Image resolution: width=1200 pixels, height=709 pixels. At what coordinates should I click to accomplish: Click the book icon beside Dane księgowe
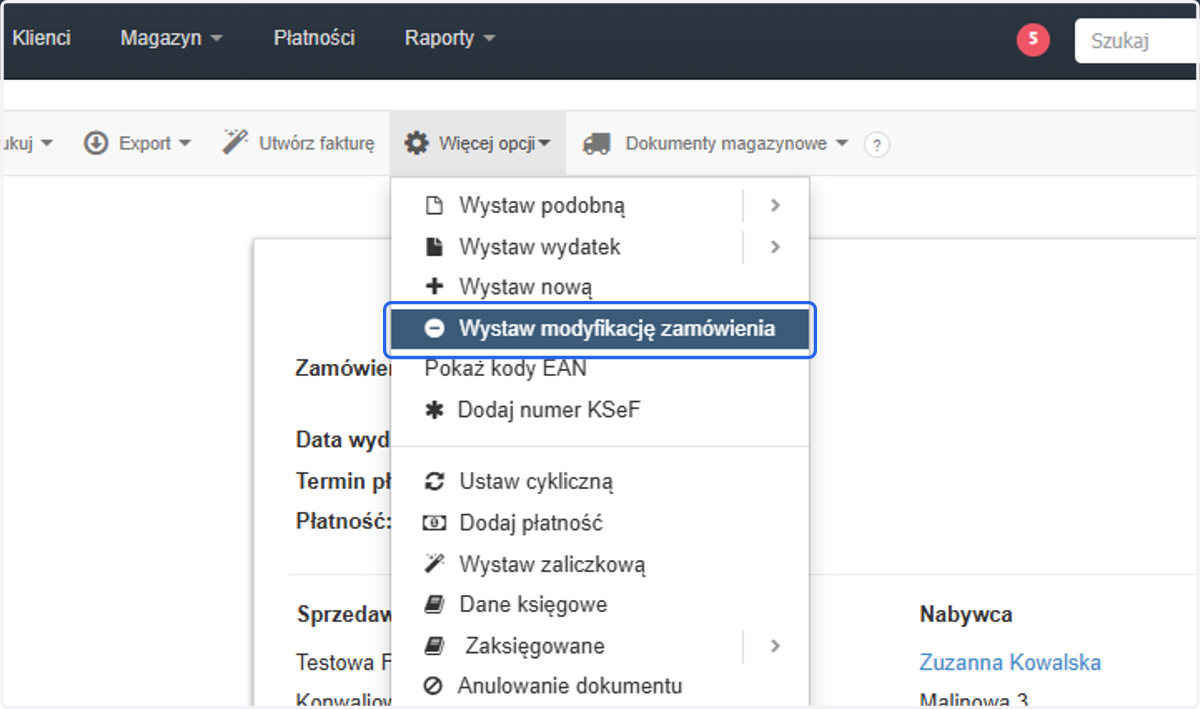tap(434, 604)
